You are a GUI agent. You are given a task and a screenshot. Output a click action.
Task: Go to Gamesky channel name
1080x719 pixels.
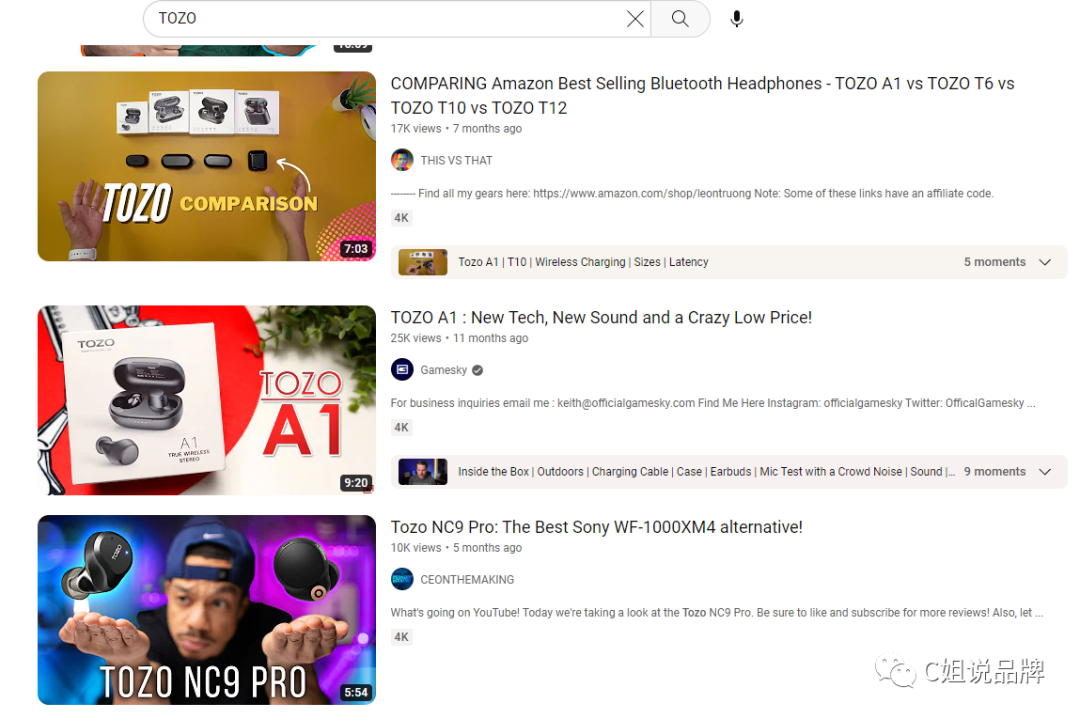tap(444, 370)
